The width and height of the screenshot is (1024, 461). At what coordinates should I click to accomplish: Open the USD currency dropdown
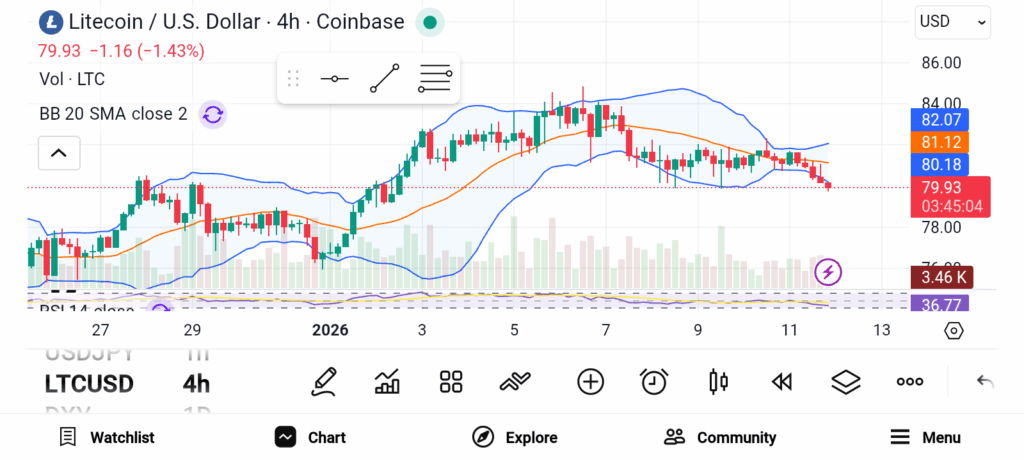(x=952, y=21)
